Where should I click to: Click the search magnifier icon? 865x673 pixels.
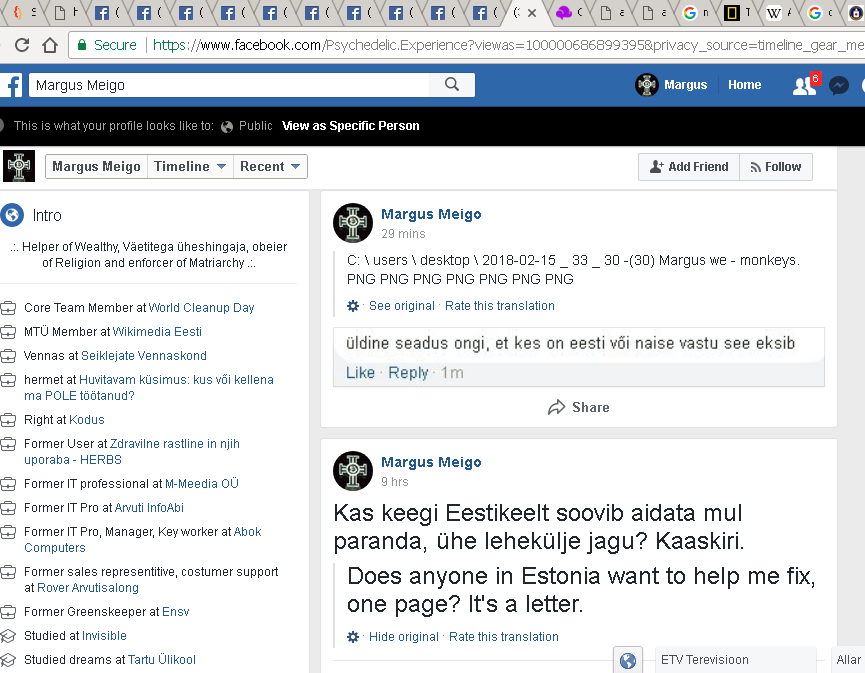pos(452,84)
